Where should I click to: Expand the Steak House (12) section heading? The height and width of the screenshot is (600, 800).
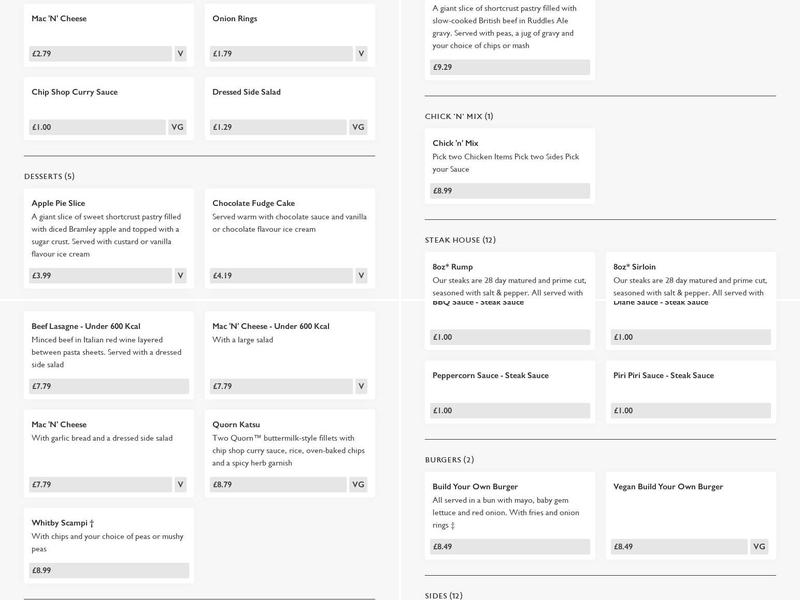pos(460,240)
